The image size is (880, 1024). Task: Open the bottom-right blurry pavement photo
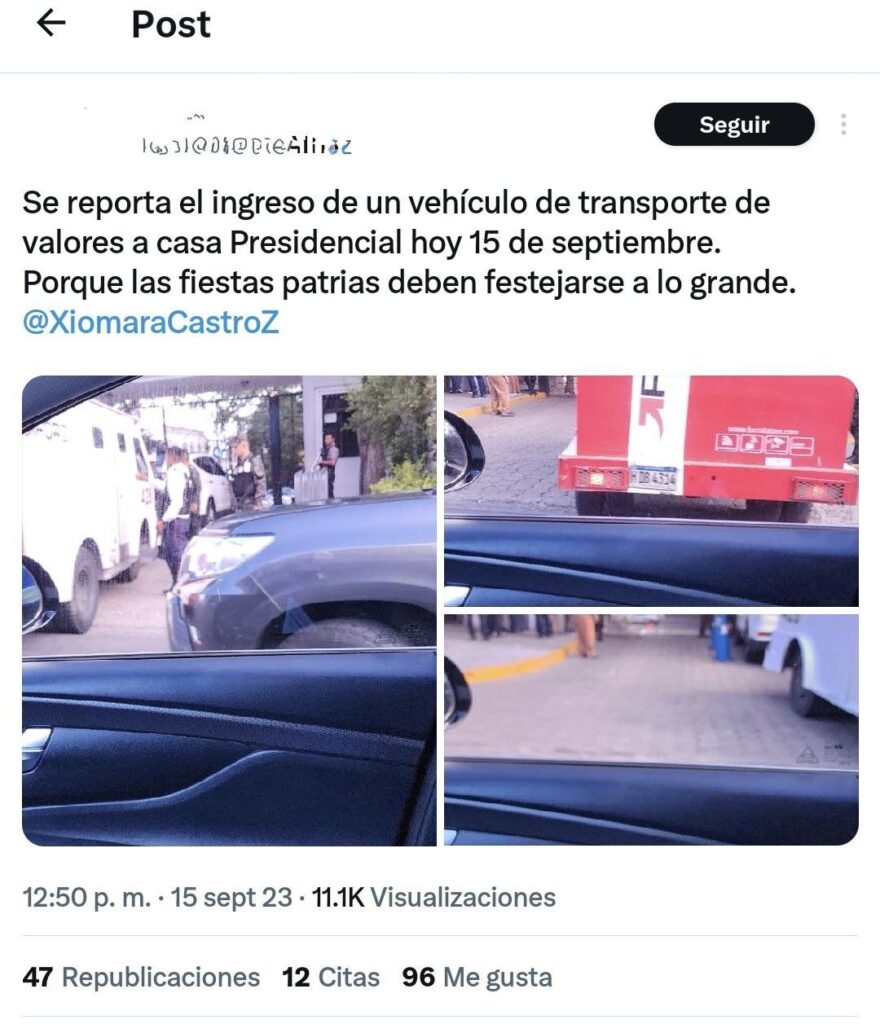pos(651,729)
